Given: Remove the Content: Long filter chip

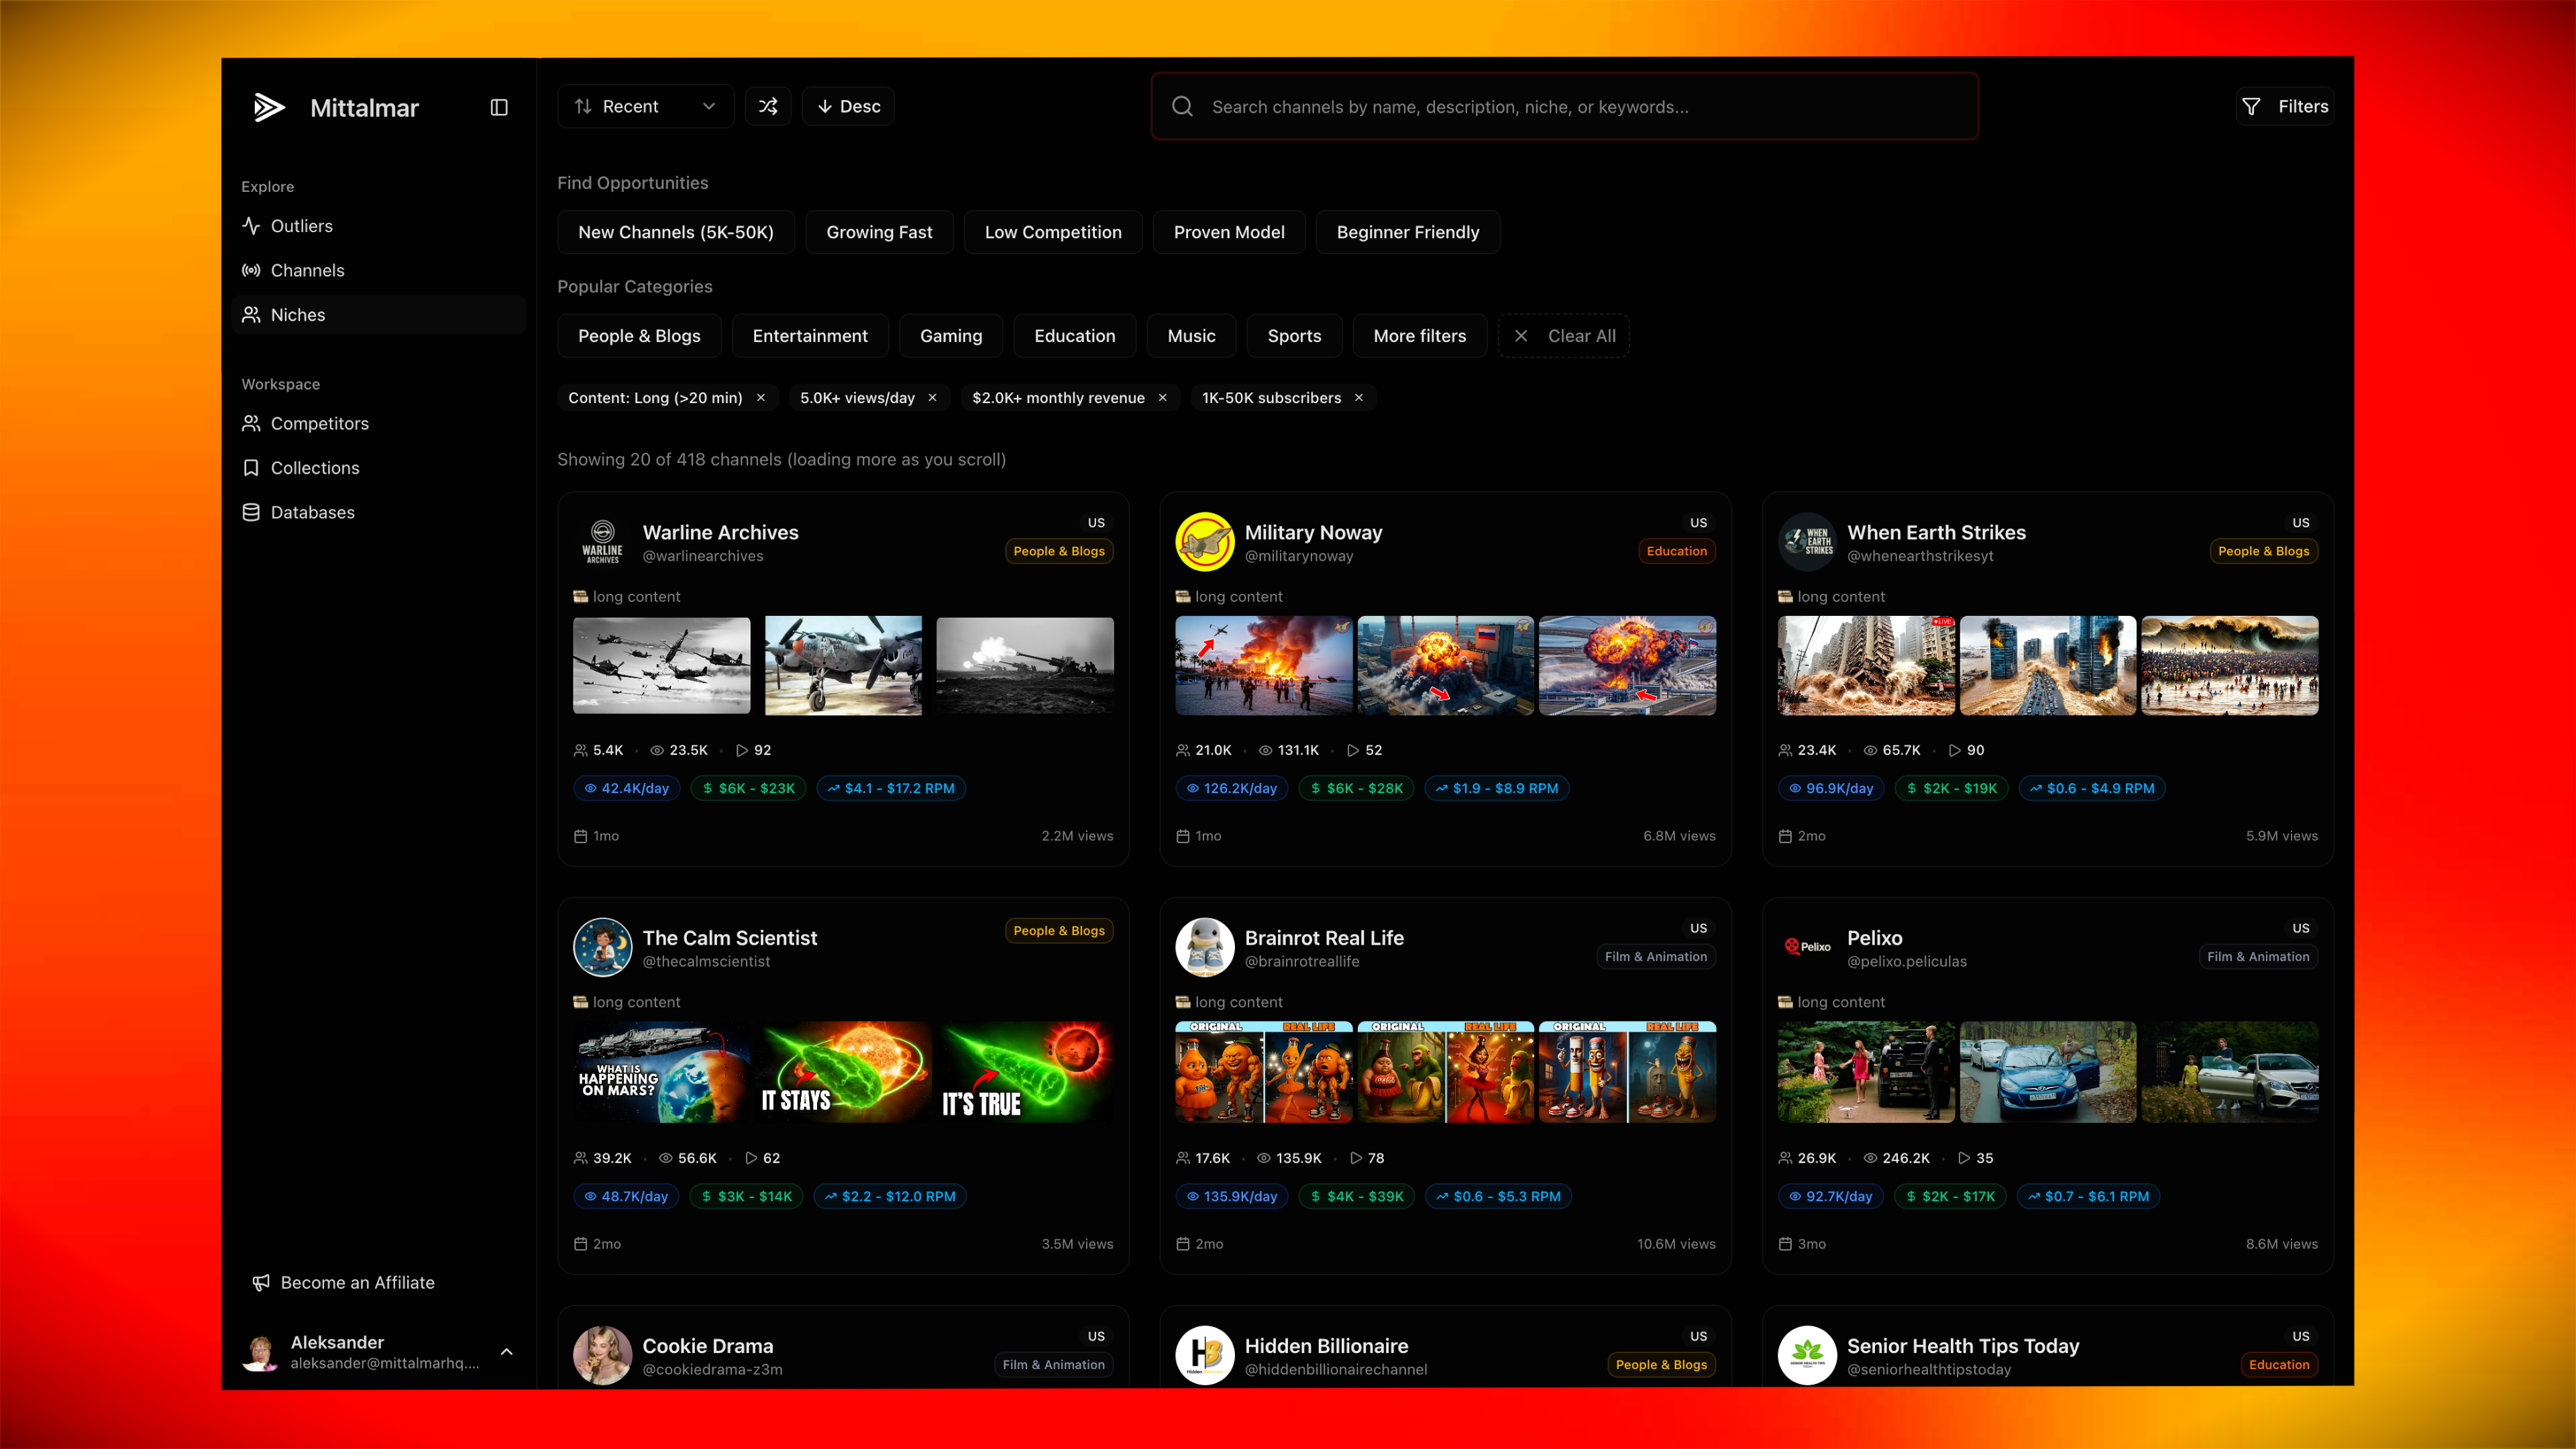Looking at the screenshot, I should point(761,398).
